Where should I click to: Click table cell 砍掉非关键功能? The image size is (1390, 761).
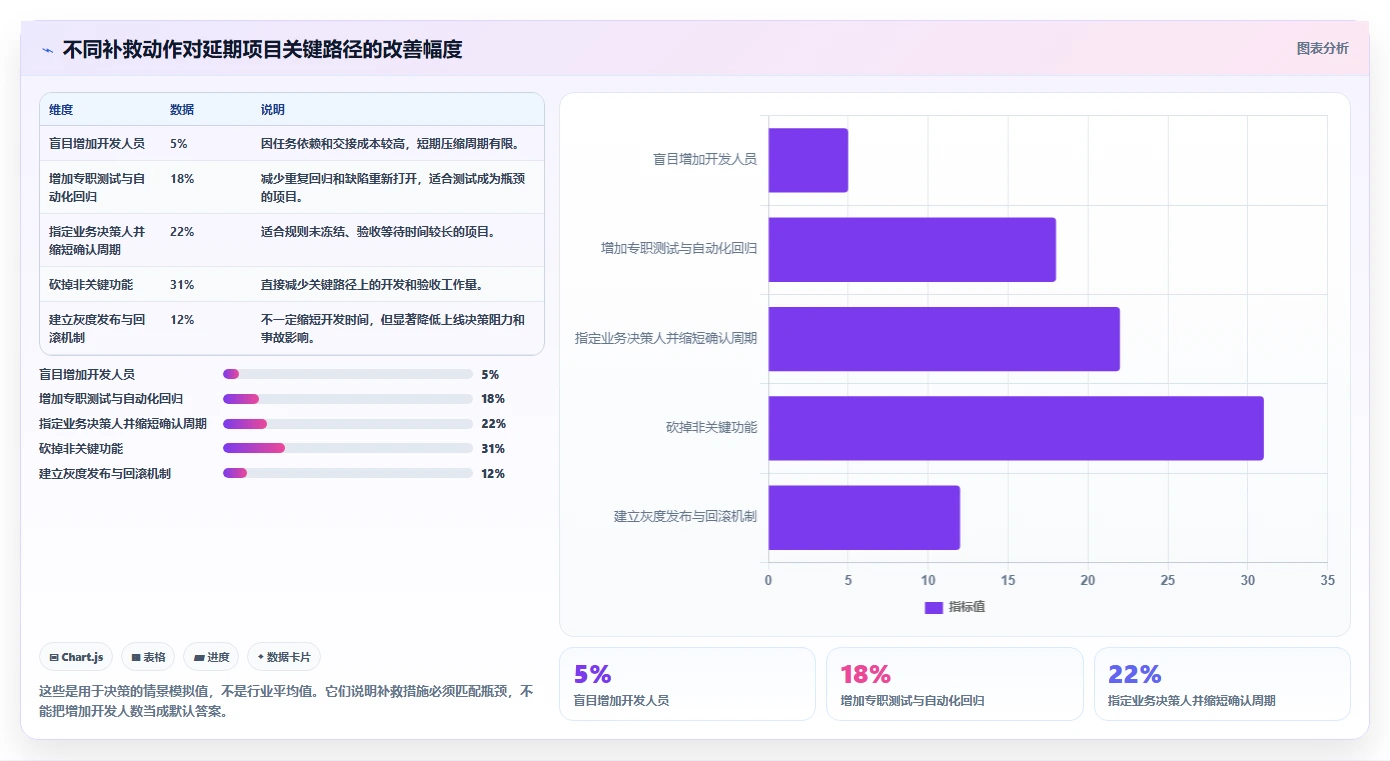pyautogui.click(x=91, y=285)
